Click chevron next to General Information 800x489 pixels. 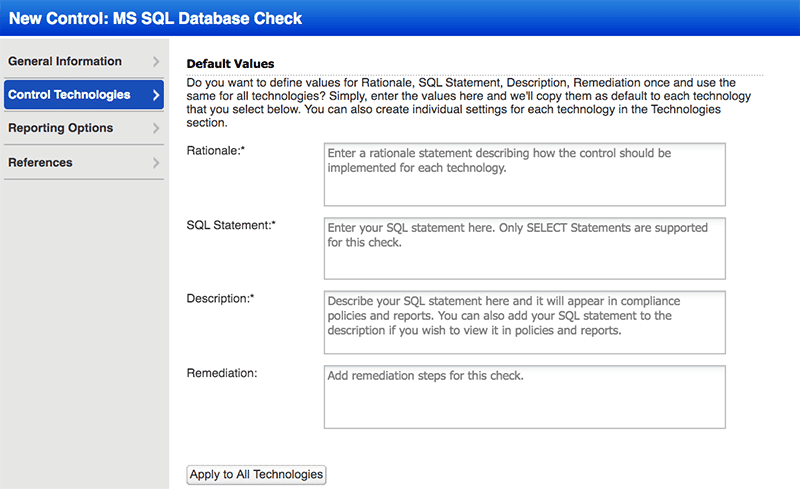(x=156, y=61)
